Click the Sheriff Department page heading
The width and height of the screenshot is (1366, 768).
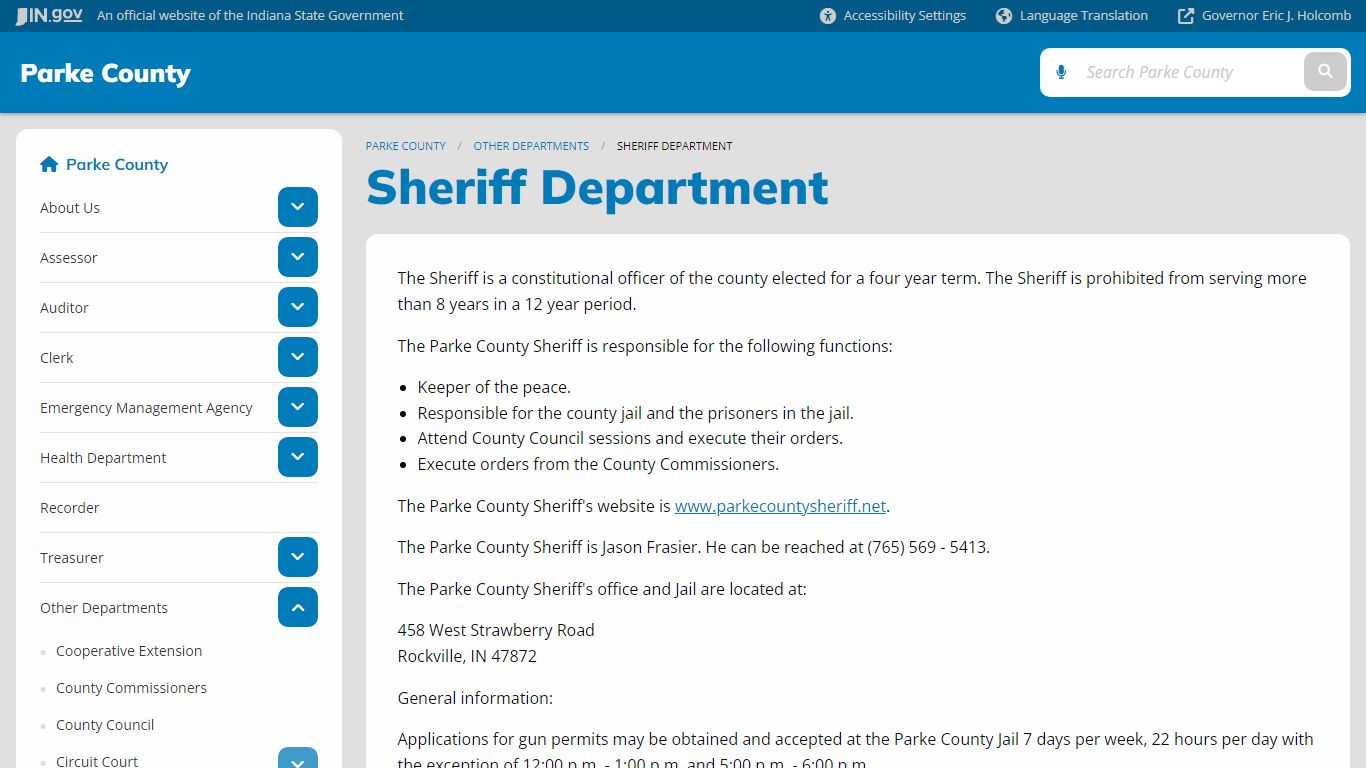point(597,187)
